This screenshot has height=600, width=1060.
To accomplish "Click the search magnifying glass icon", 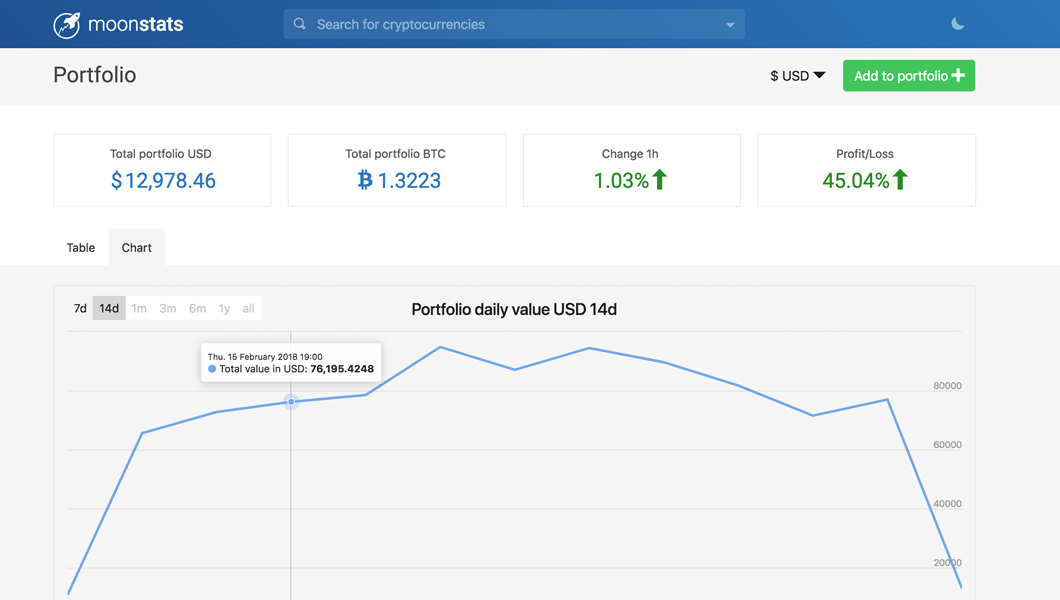I will coord(298,23).
